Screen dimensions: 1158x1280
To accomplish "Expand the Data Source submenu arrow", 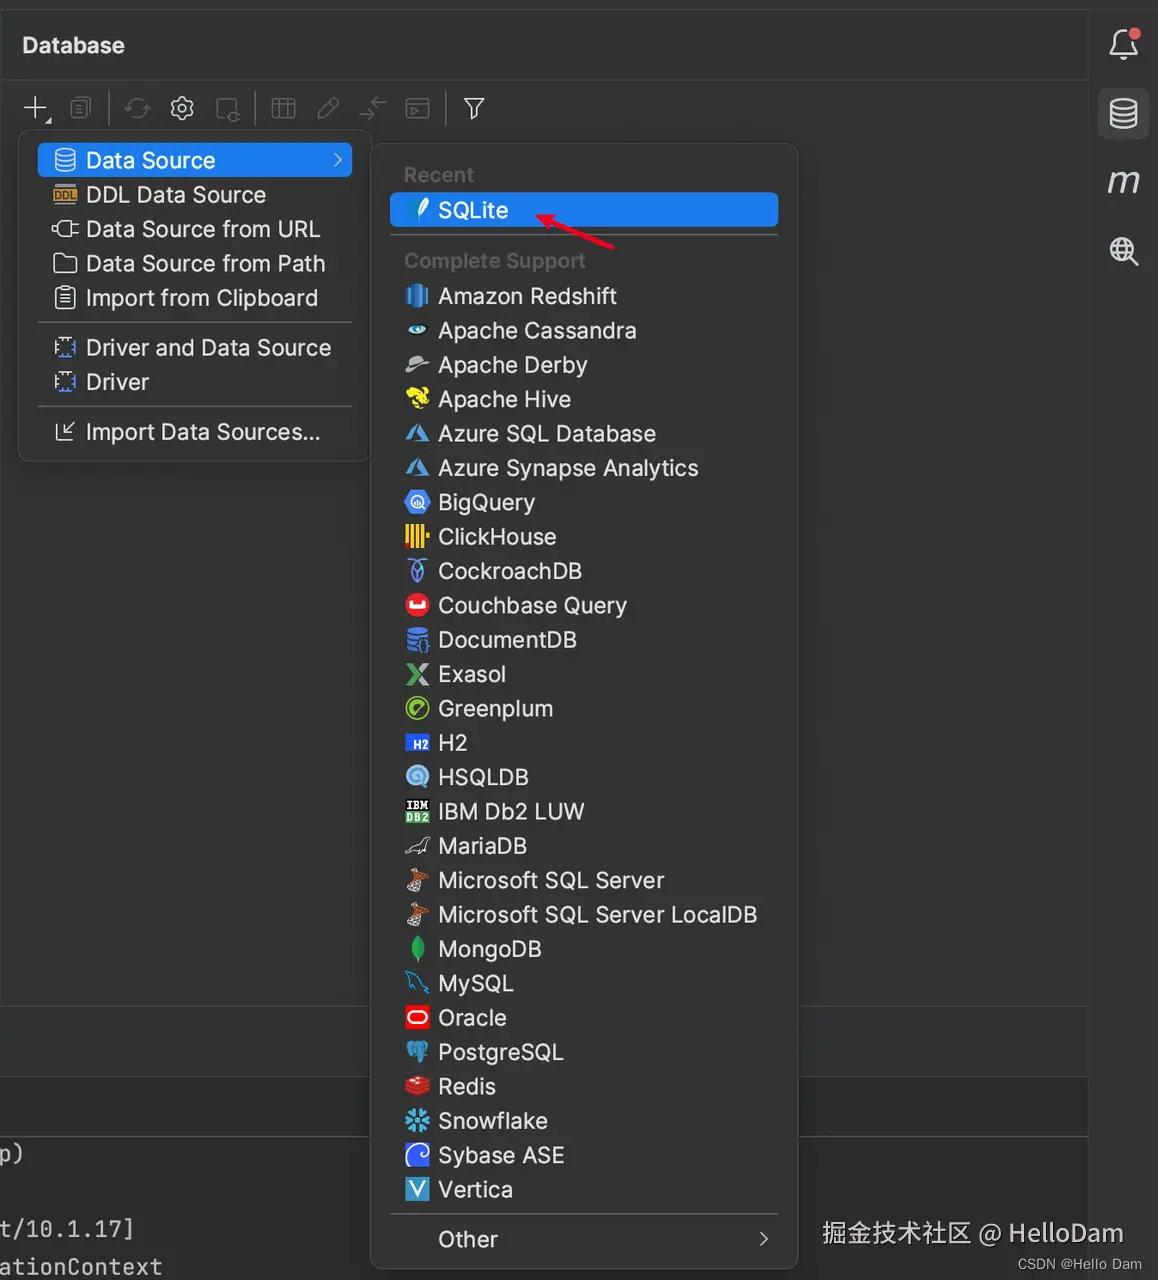I will (337, 160).
